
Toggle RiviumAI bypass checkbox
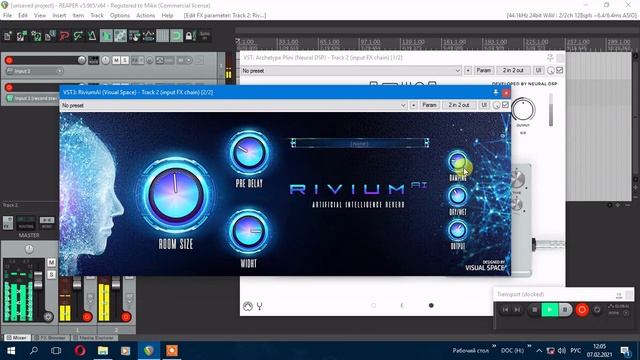pyautogui.click(x=505, y=105)
